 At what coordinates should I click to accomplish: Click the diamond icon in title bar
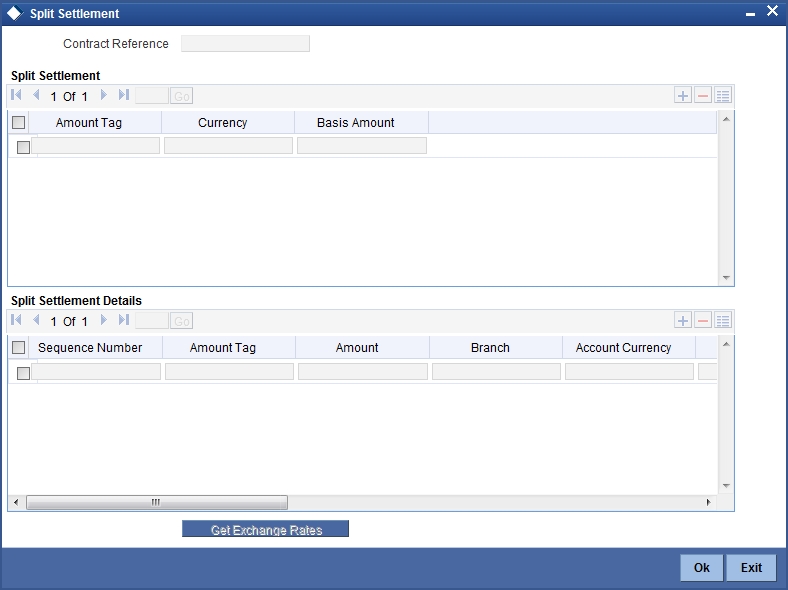click(15, 13)
